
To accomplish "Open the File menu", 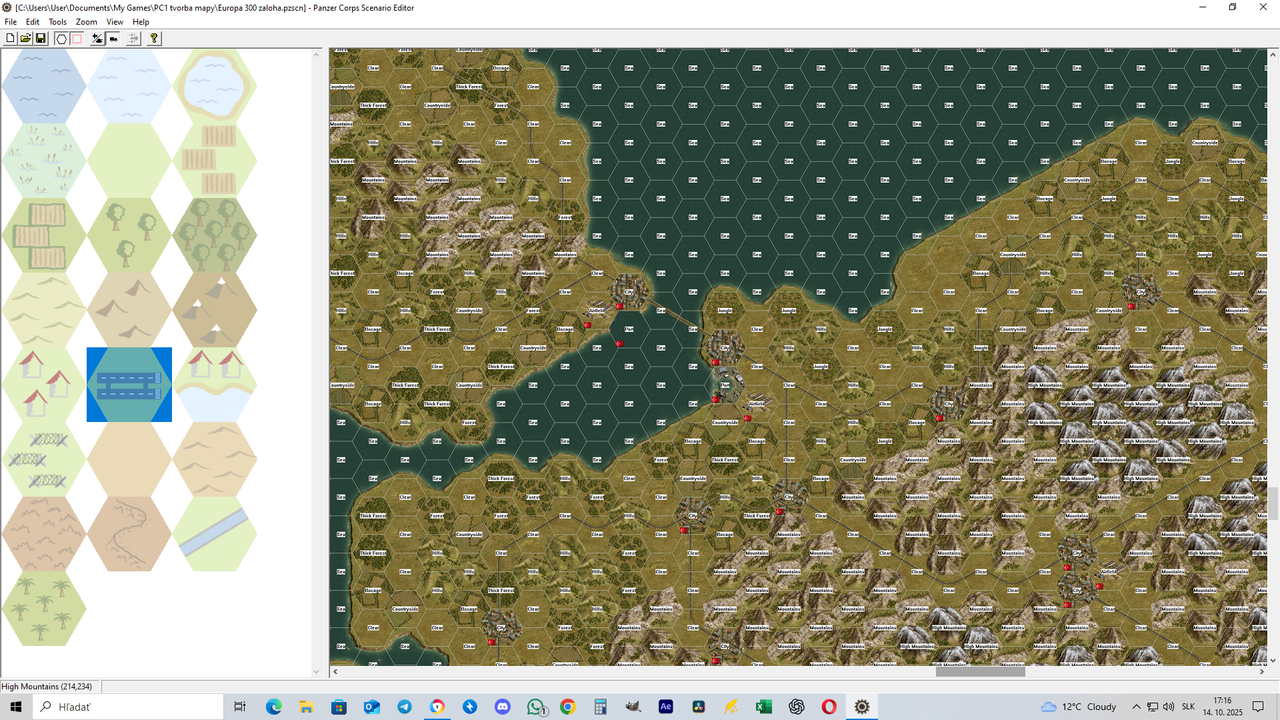I will pos(11,22).
